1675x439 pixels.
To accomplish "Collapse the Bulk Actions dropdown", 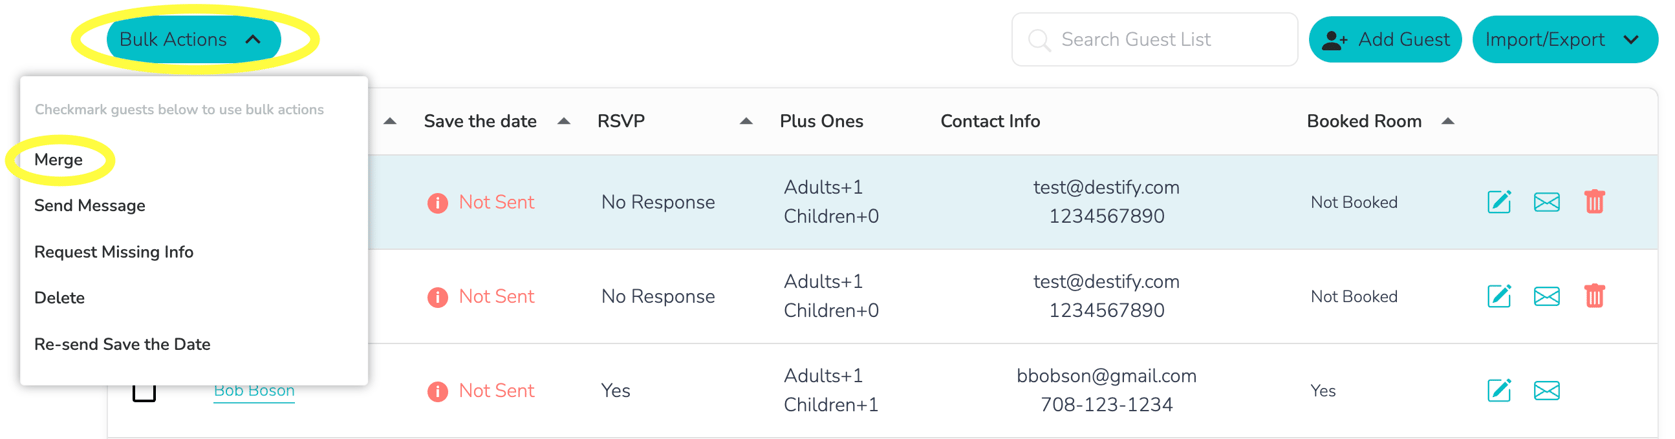I will [x=193, y=40].
